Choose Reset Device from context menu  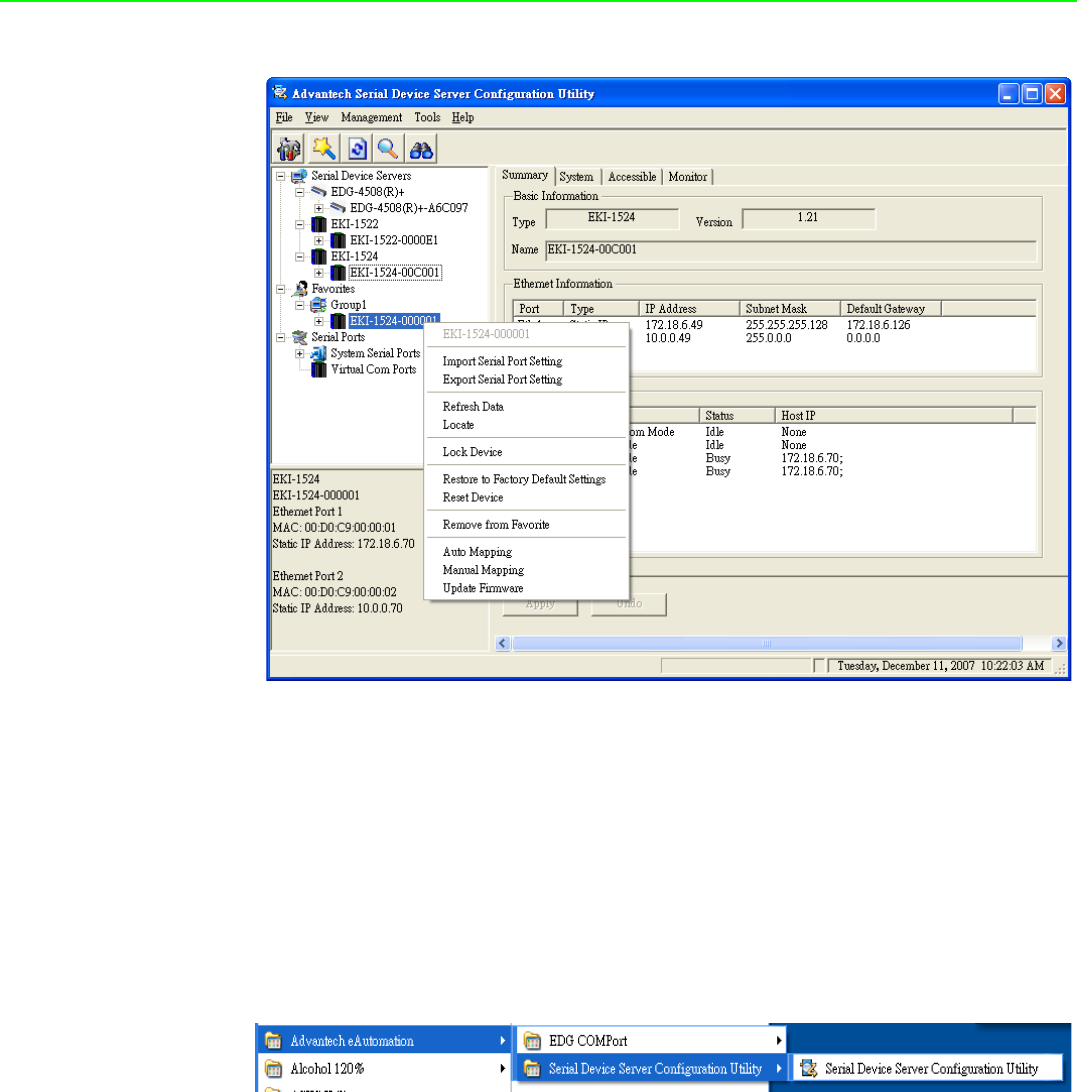[x=526, y=497]
